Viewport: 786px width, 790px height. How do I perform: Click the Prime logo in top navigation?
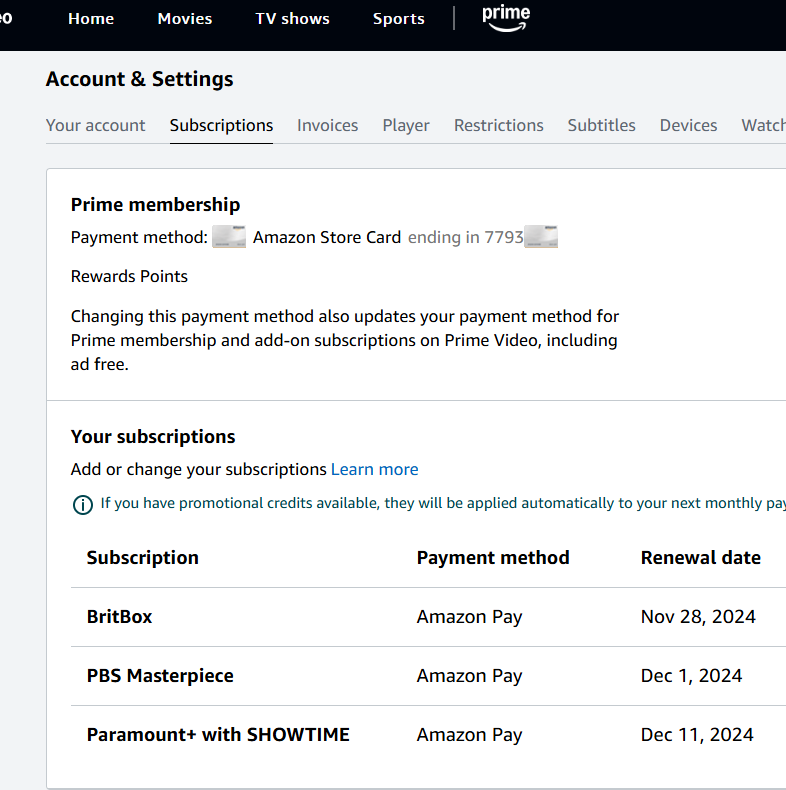tap(505, 18)
